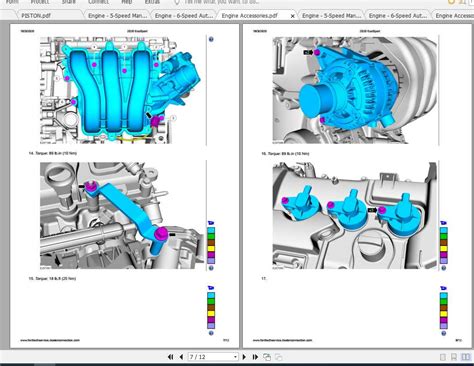474x366 pixels.
Task: Switch to single page view mode
Action: point(443,357)
